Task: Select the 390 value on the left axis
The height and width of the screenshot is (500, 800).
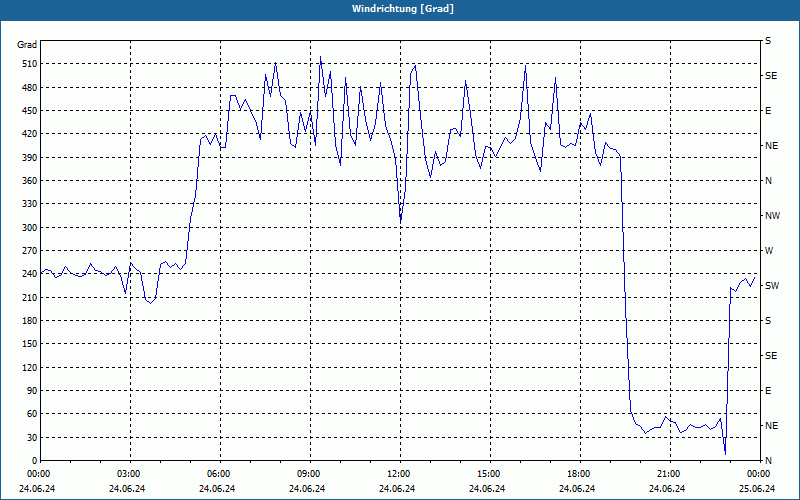Action: 28,158
